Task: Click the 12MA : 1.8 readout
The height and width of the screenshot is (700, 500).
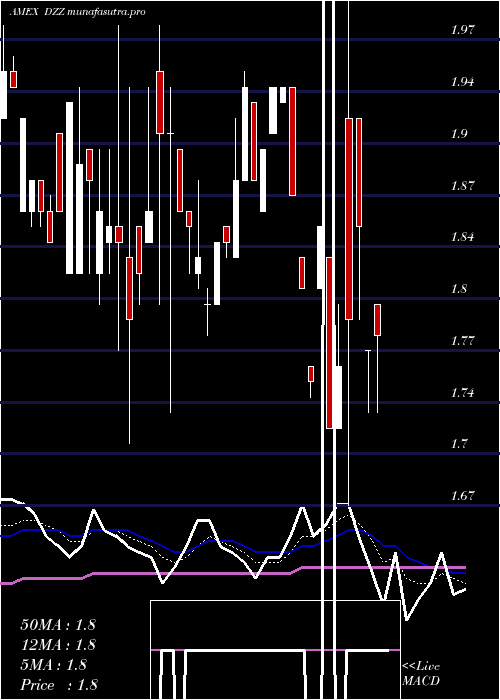Action: pos(58,645)
